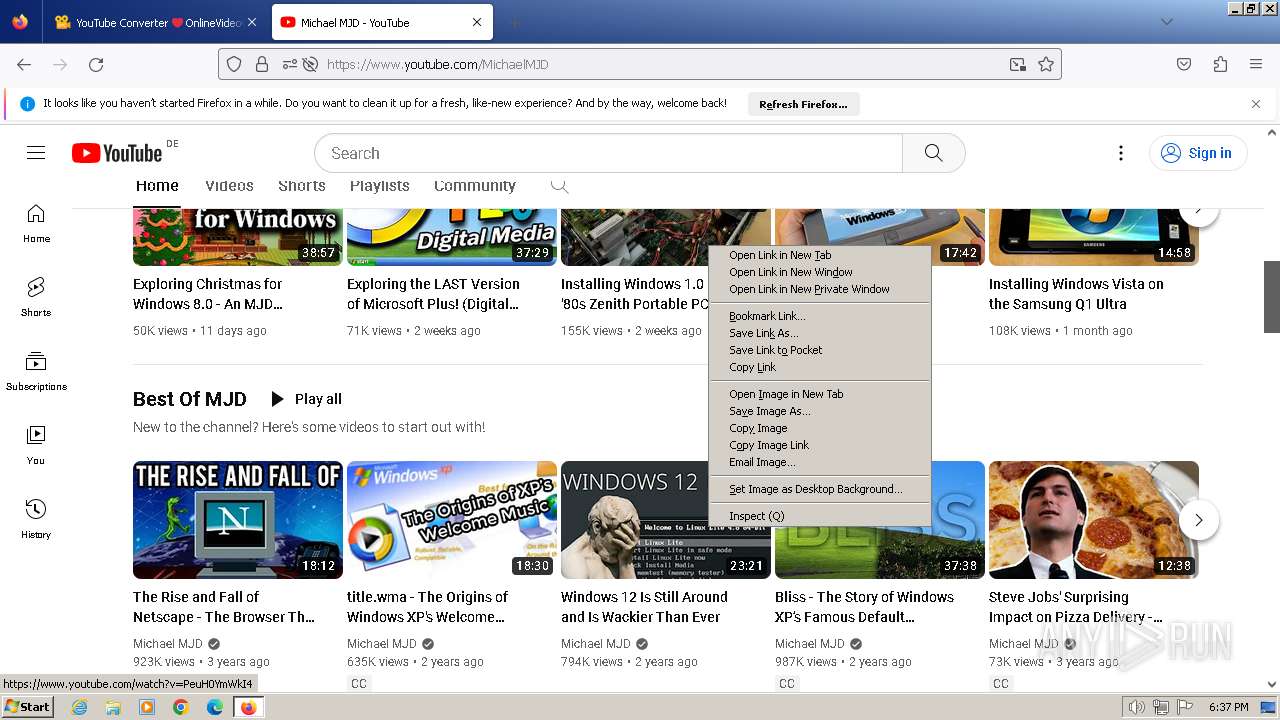Image resolution: width=1280 pixels, height=720 pixels.
Task: Bookmark this page with the star
Action: (1046, 64)
